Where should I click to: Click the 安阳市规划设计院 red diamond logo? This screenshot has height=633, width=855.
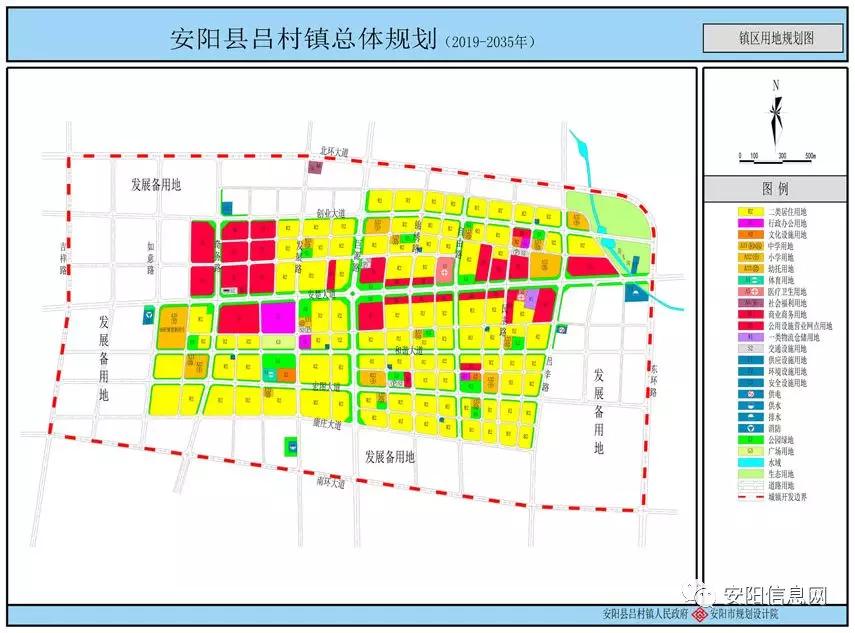click(x=699, y=614)
